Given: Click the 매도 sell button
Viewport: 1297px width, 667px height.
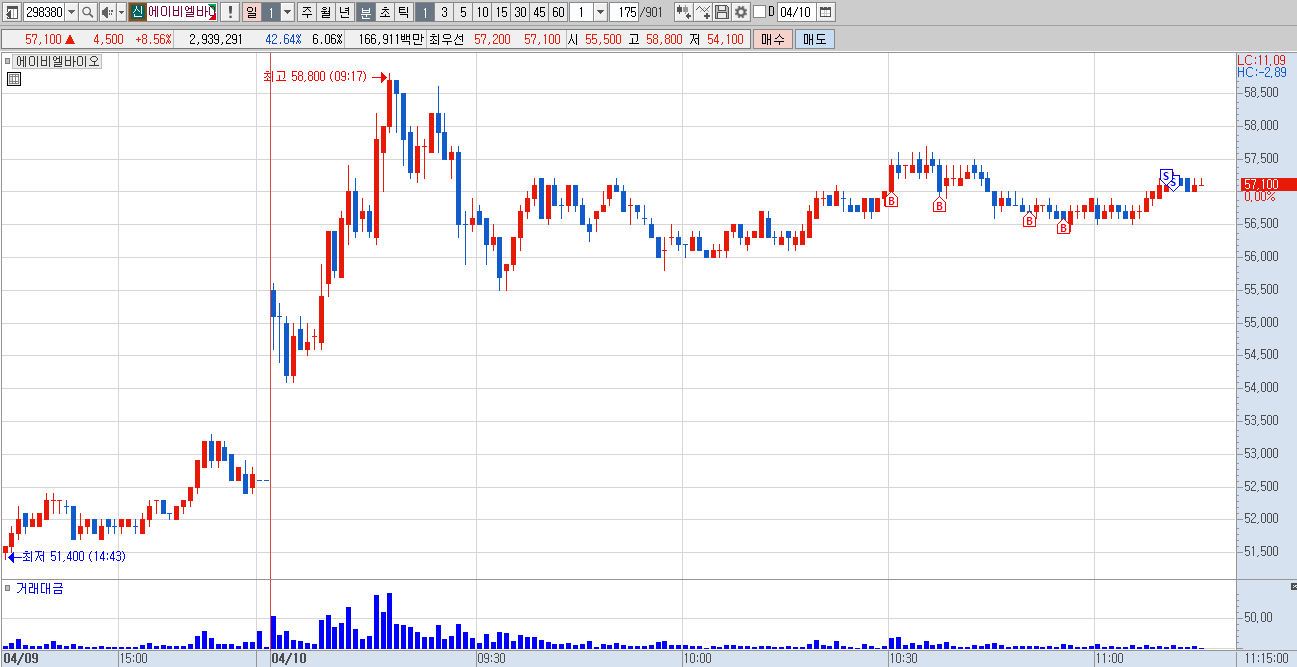Looking at the screenshot, I should click(x=814, y=39).
